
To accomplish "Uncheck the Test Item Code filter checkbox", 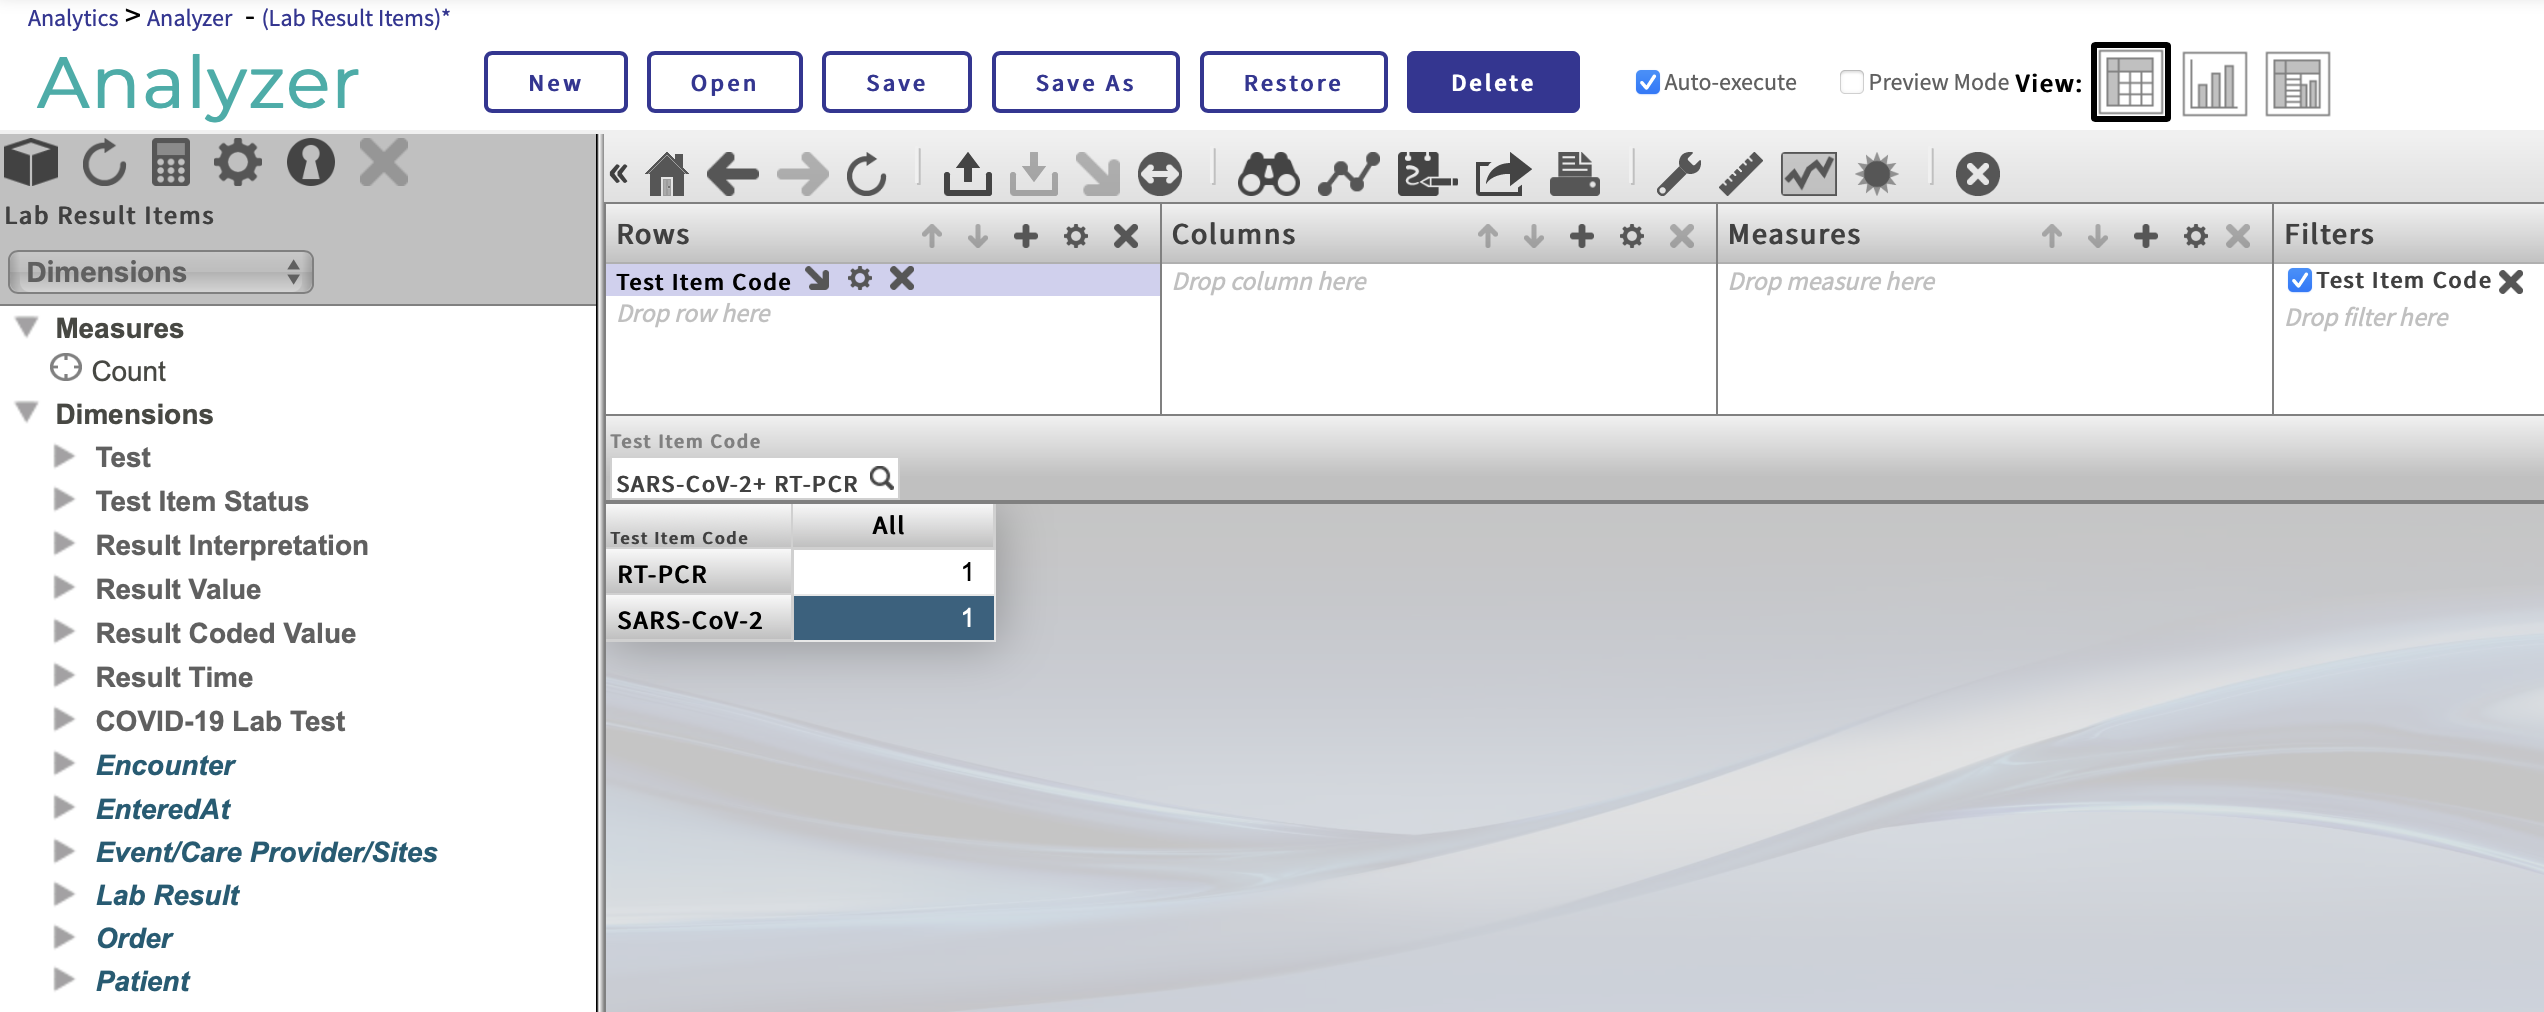I will point(2299,280).
